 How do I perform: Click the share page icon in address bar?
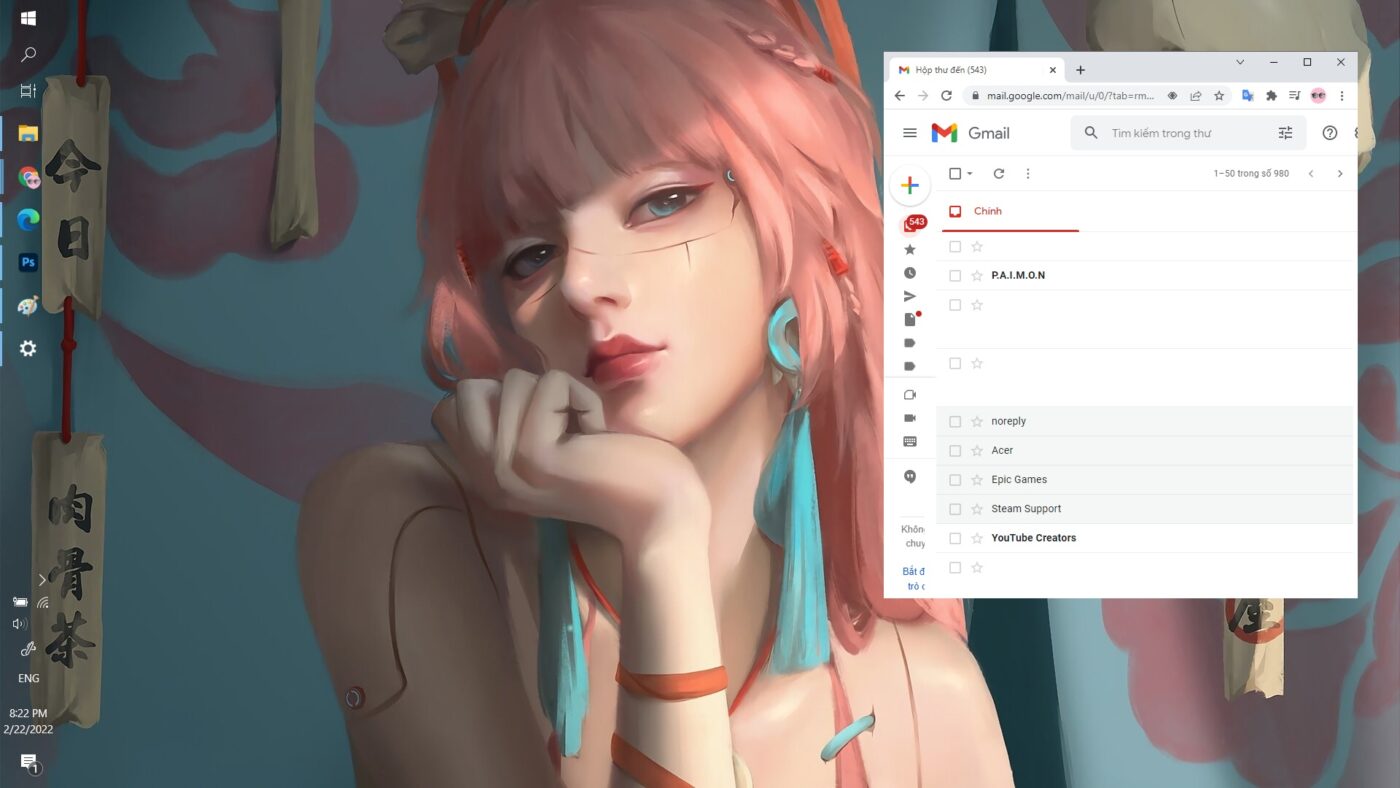coord(1196,96)
